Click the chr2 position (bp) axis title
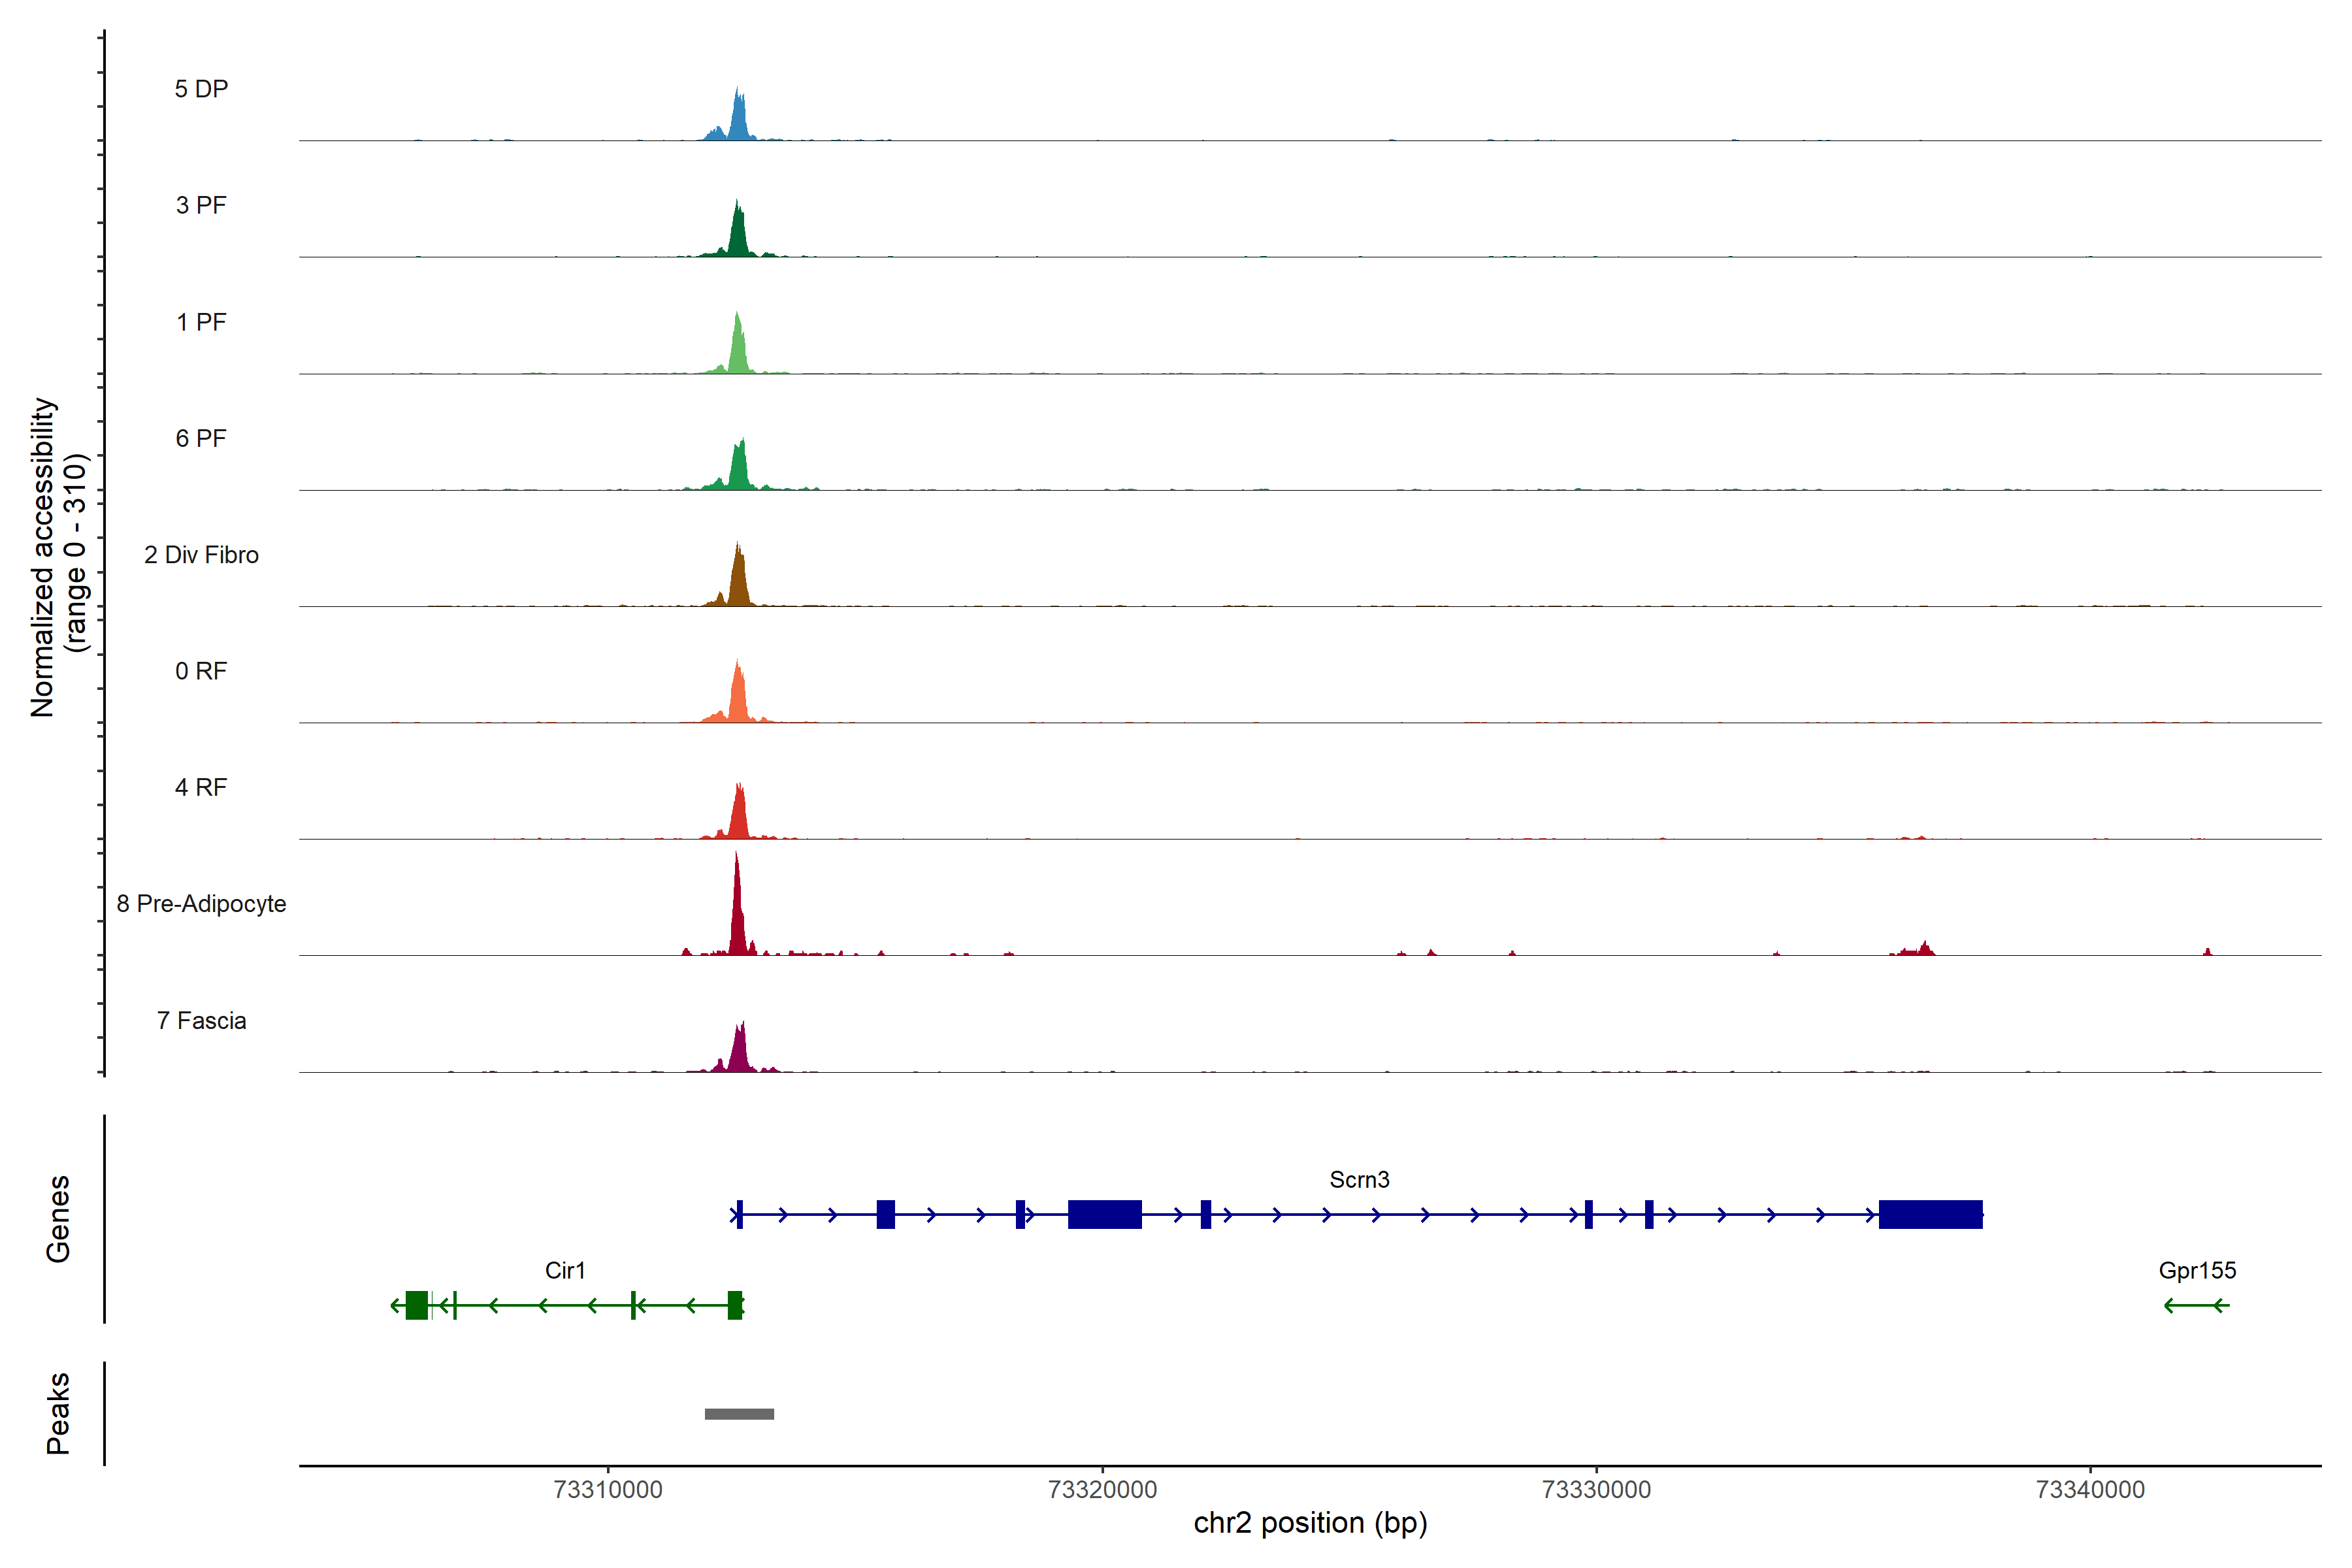 [x=1310, y=1523]
